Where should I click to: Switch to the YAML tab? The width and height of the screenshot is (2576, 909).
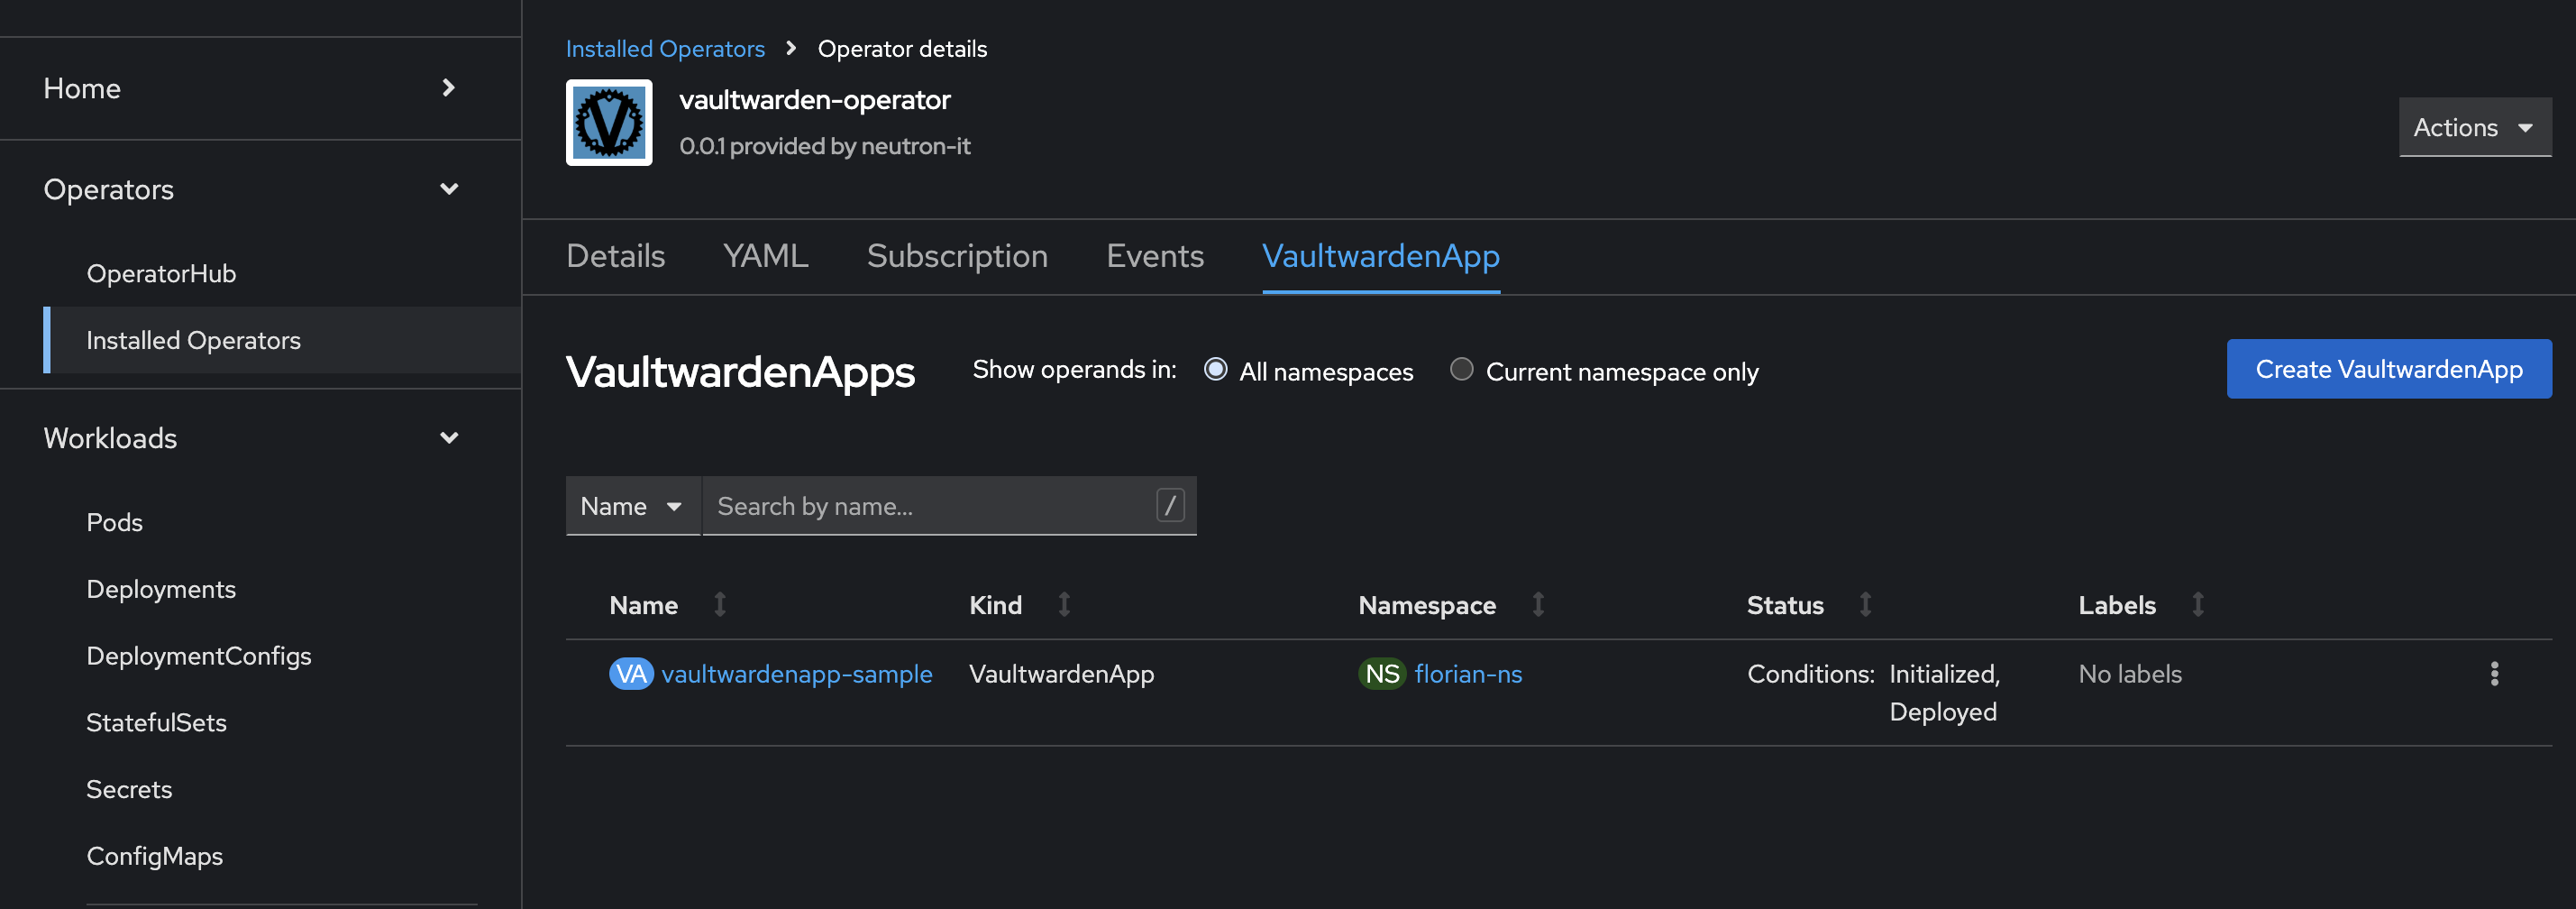click(765, 256)
